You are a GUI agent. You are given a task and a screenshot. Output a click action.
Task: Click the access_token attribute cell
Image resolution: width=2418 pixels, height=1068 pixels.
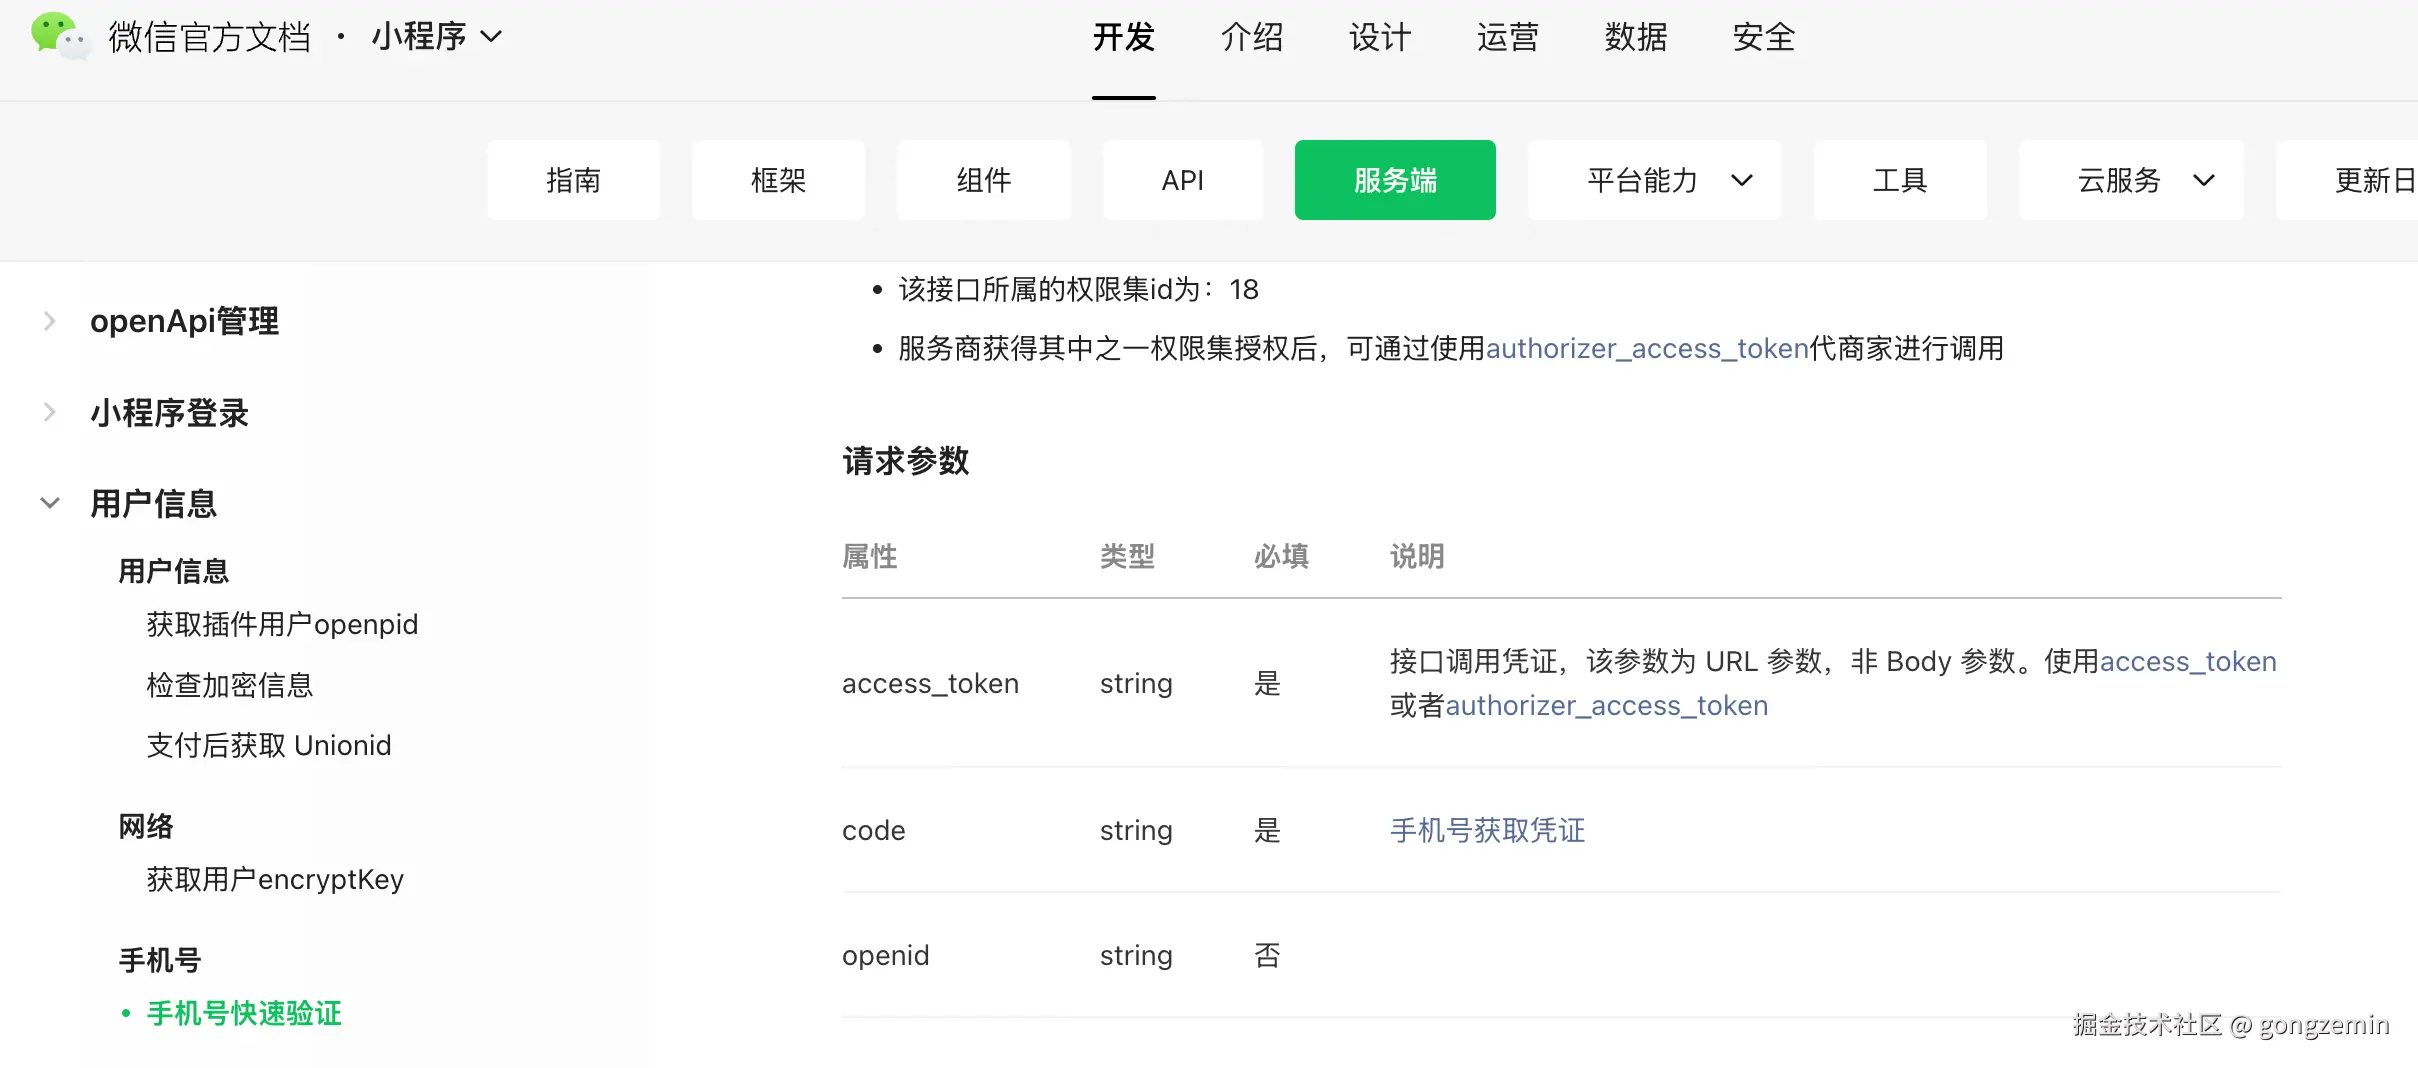(931, 683)
